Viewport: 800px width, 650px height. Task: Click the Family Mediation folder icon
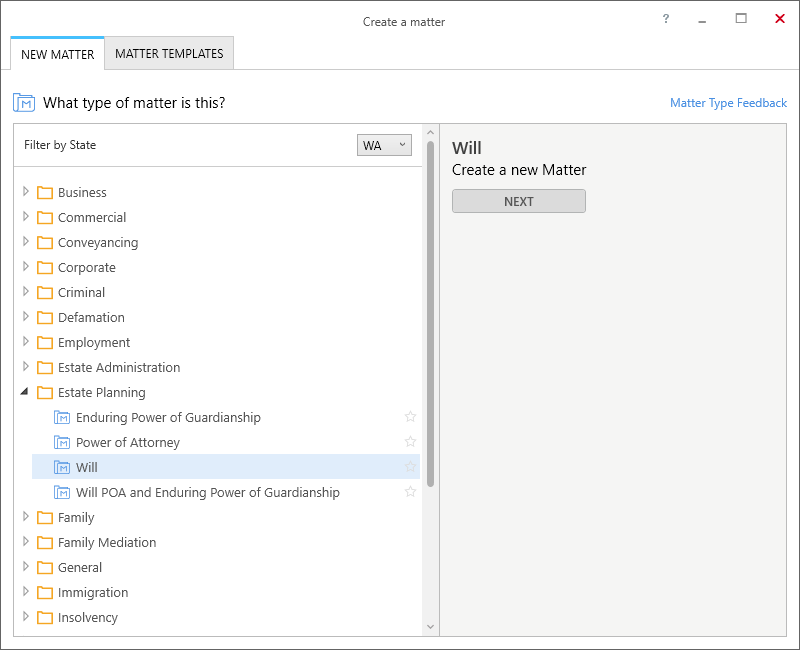pos(45,542)
